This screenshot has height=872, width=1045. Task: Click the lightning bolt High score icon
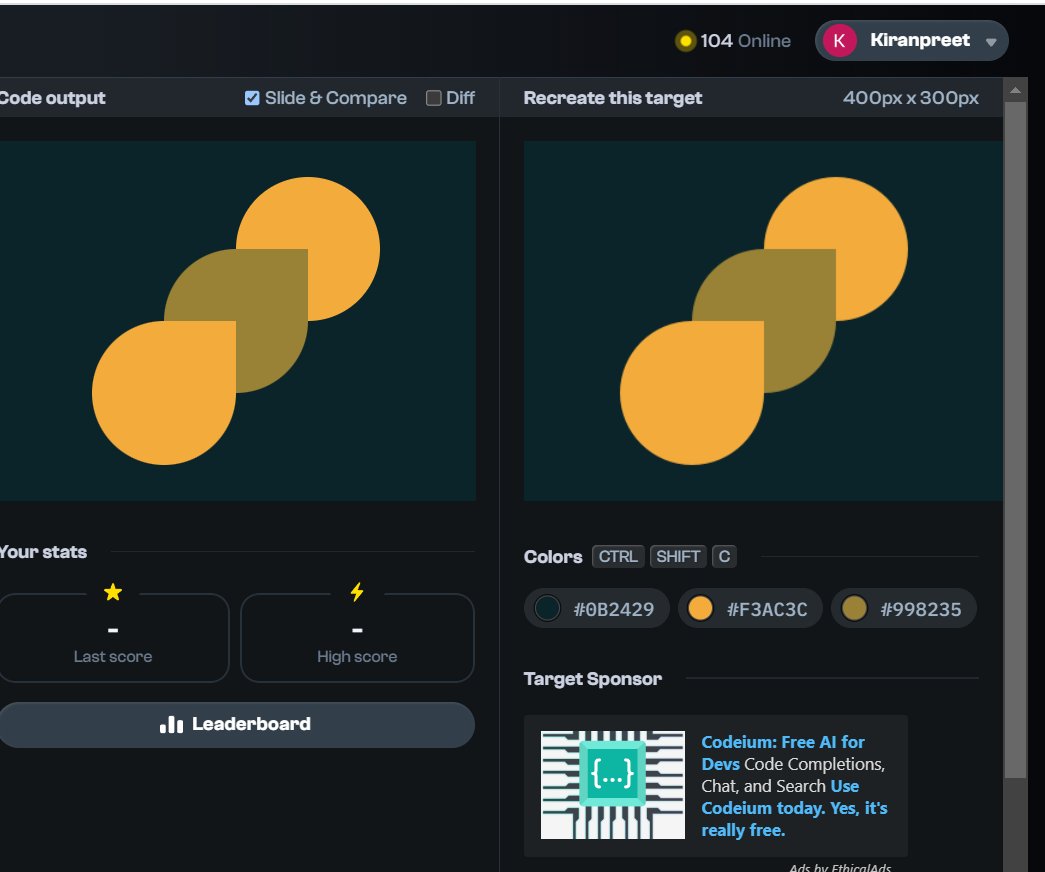[357, 592]
